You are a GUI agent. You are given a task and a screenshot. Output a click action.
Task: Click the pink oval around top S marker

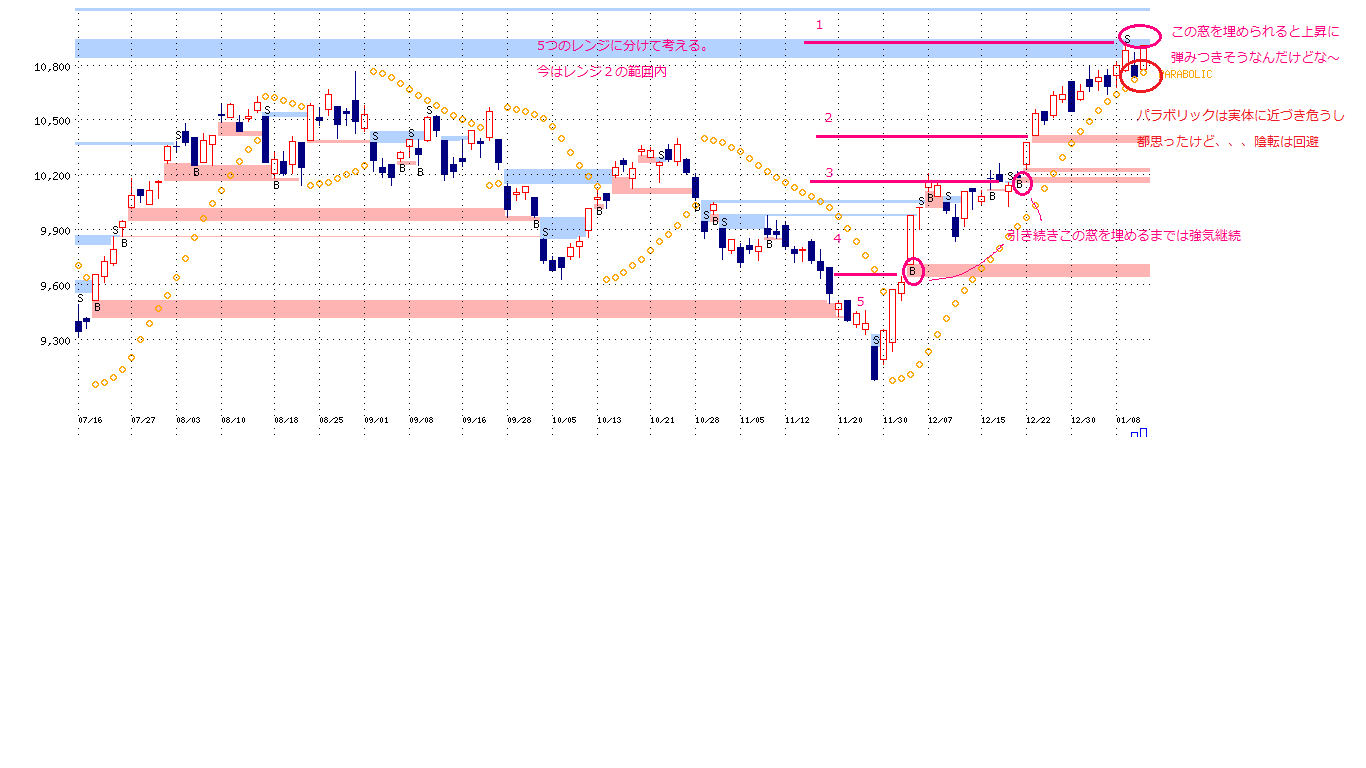[1139, 37]
